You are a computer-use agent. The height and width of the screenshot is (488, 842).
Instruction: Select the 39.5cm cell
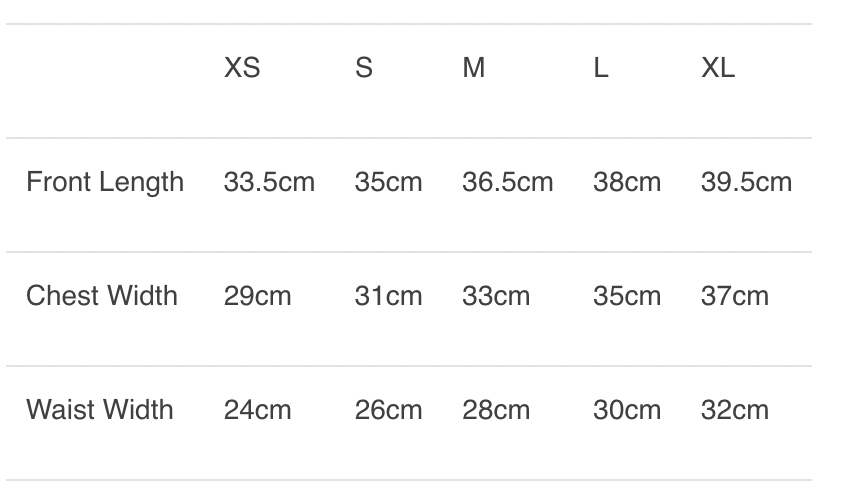[746, 182]
